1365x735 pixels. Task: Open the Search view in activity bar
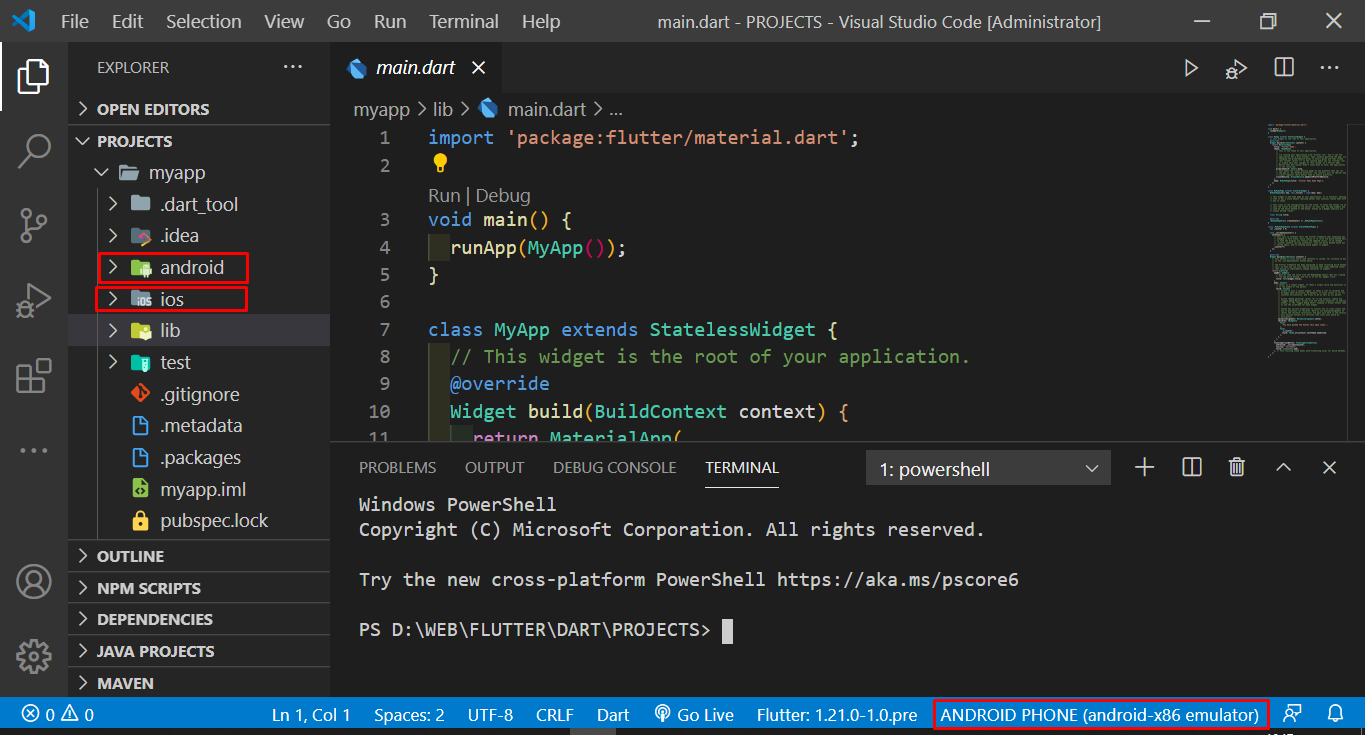point(34,151)
